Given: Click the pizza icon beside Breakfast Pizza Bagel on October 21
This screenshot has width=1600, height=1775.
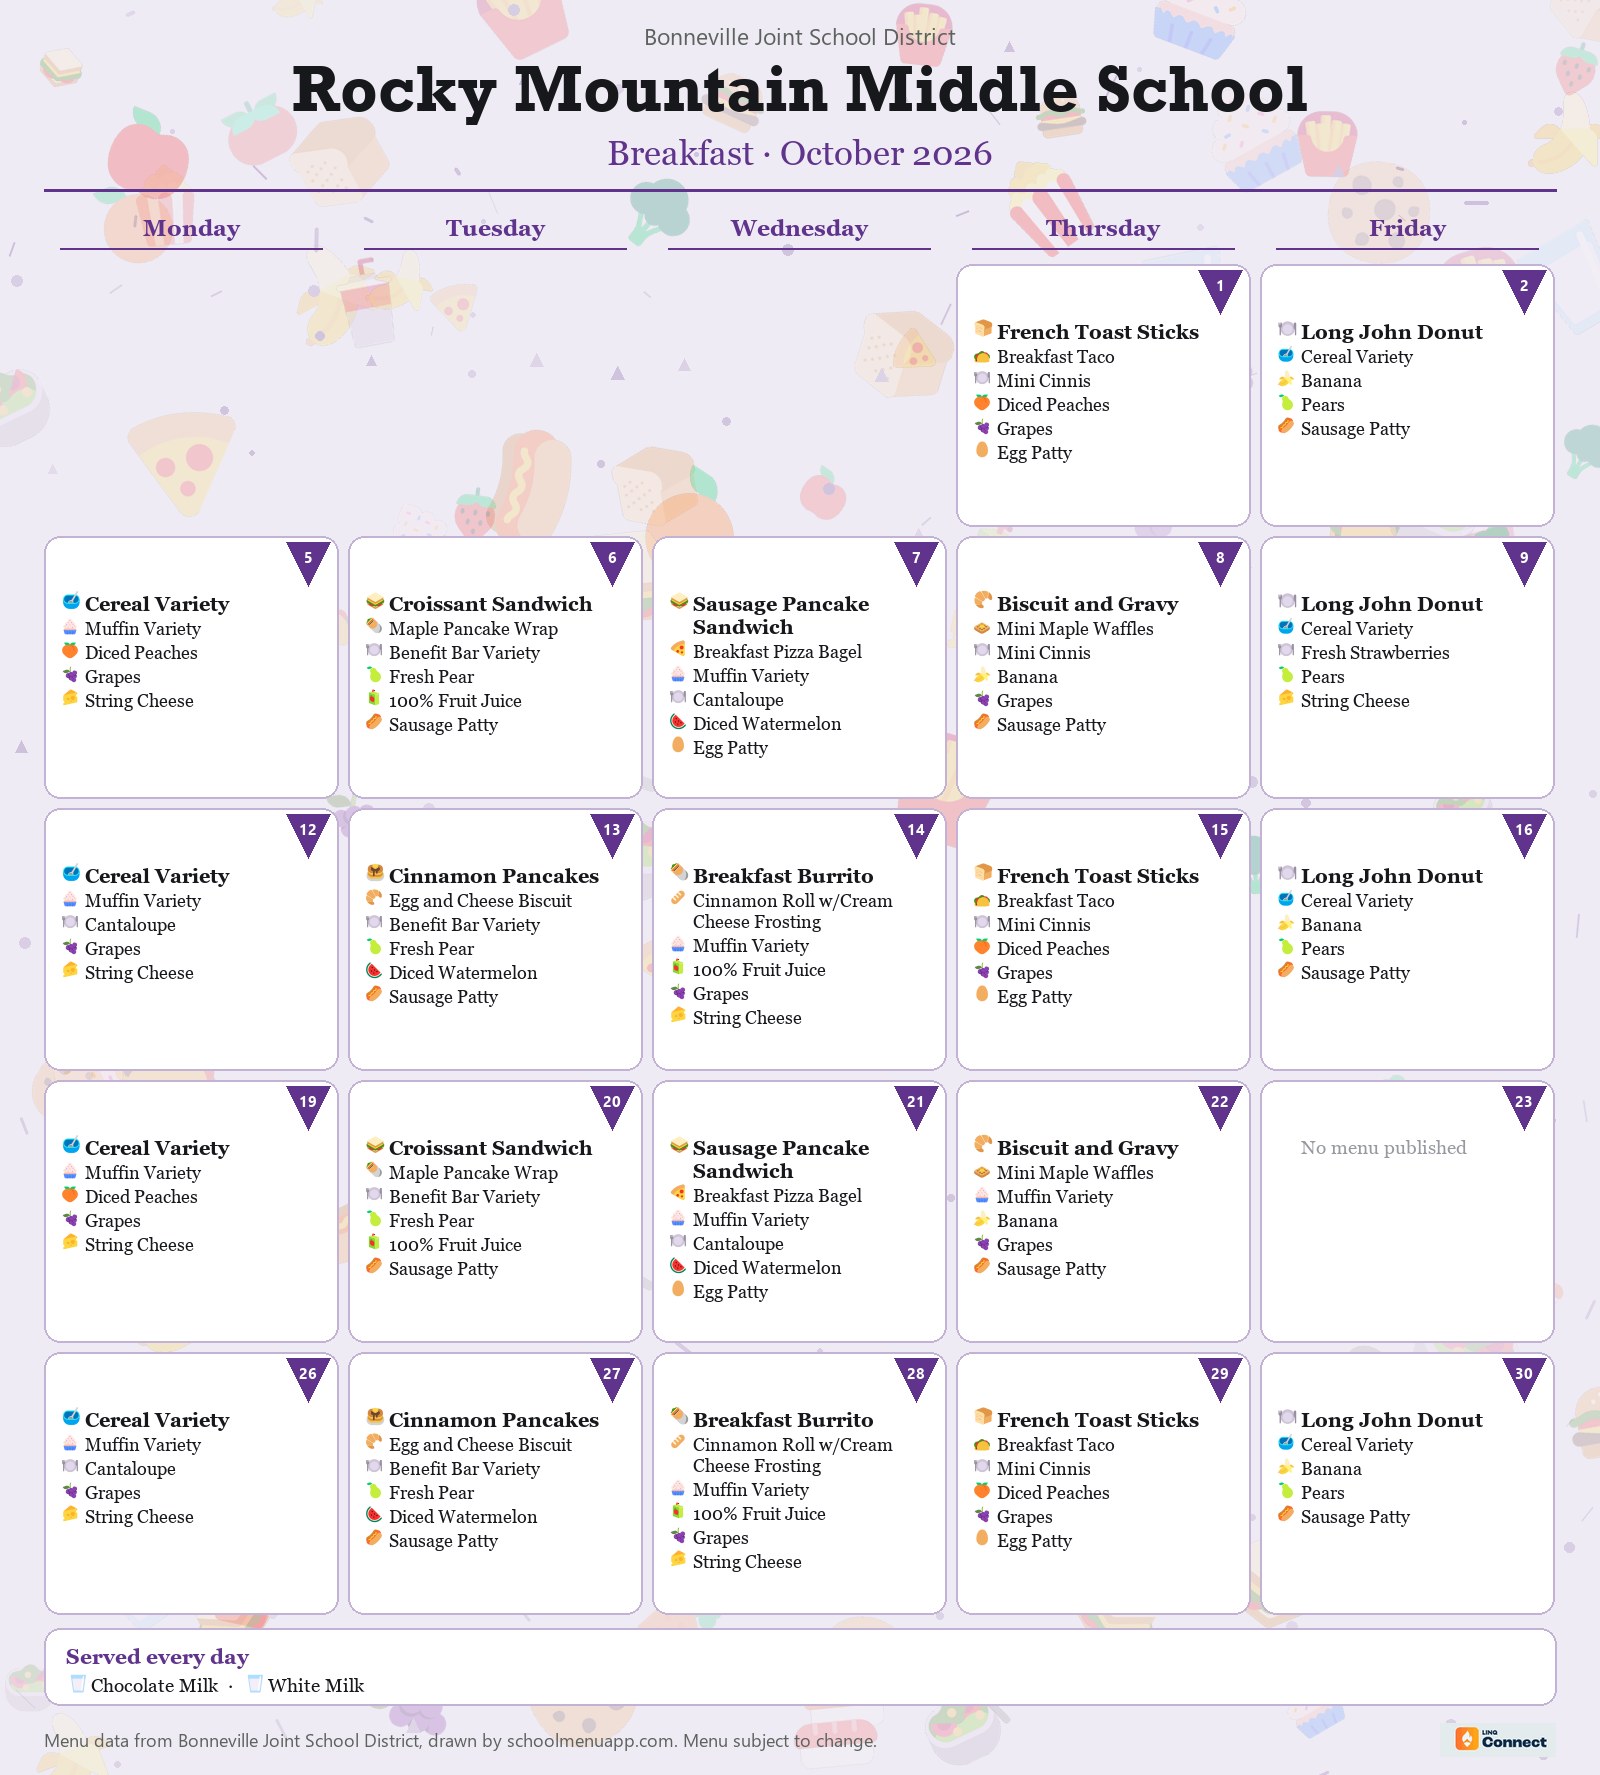Looking at the screenshot, I should 678,1195.
